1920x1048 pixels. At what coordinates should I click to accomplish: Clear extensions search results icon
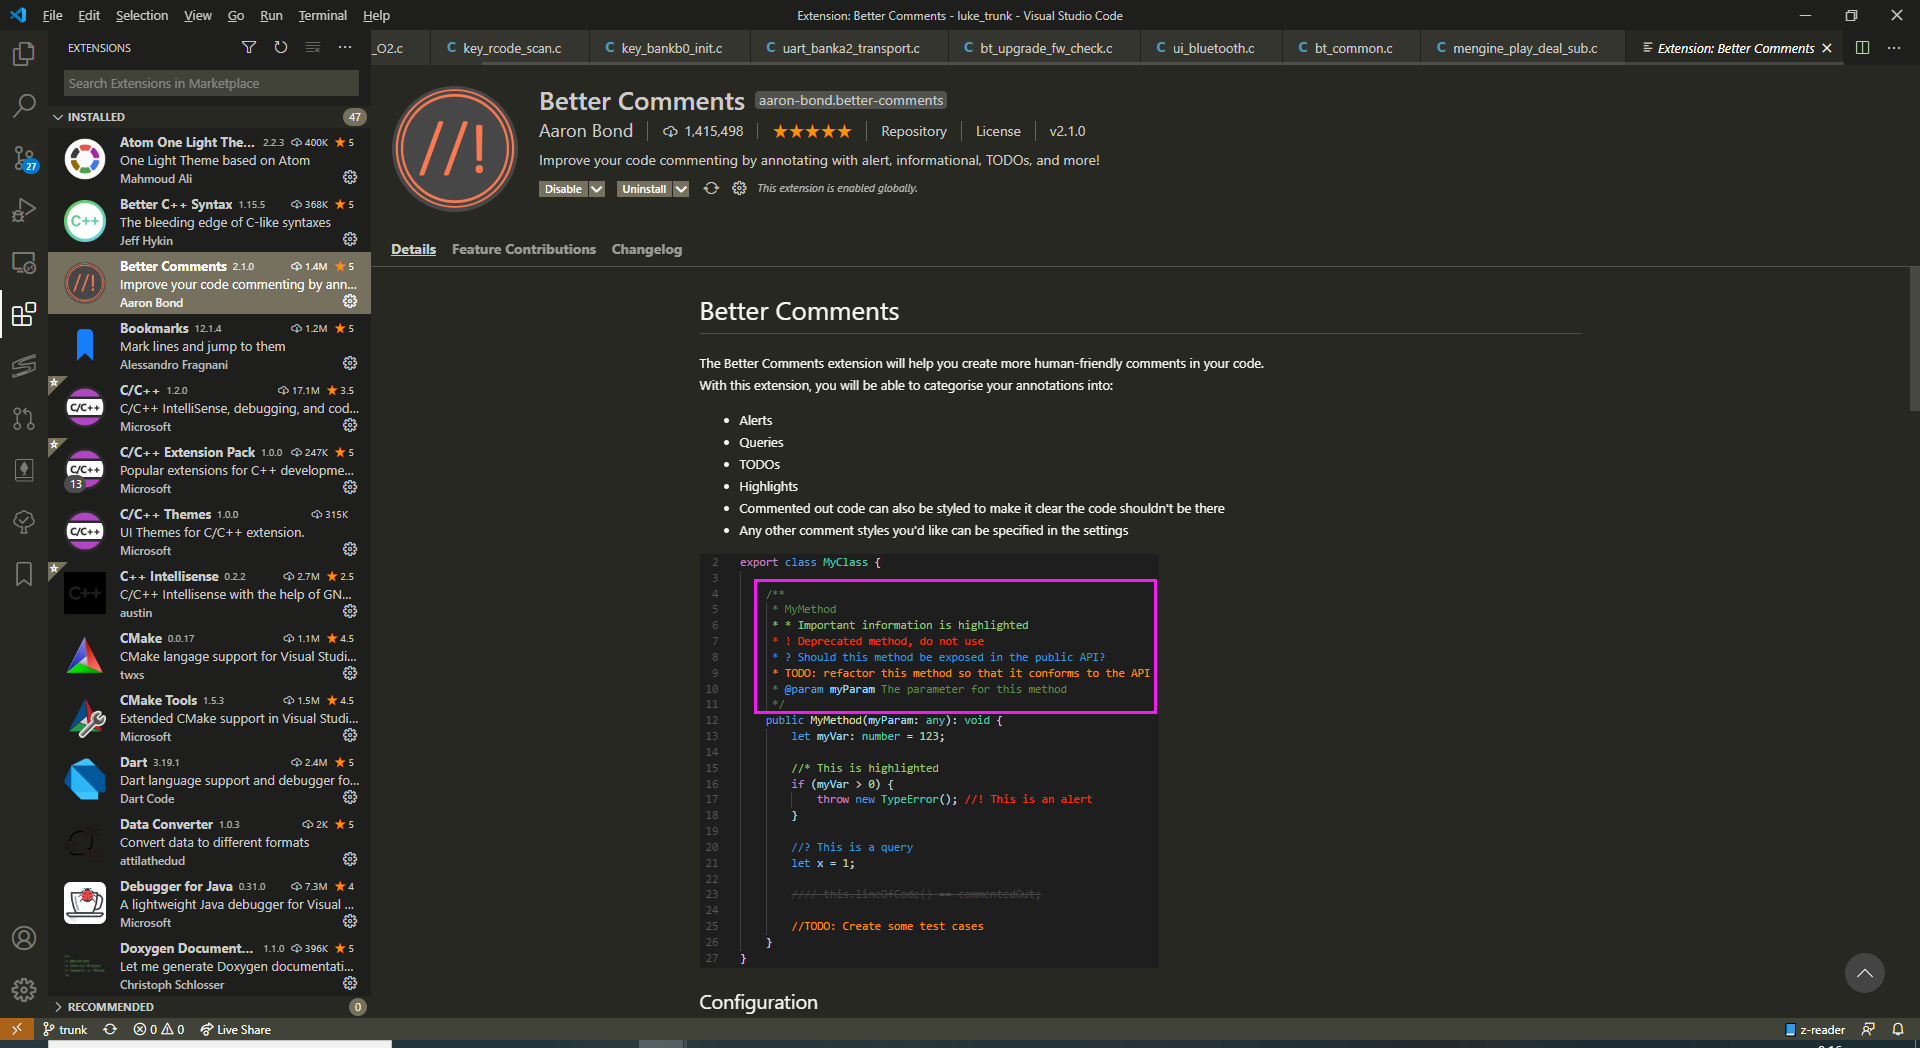pos(313,47)
